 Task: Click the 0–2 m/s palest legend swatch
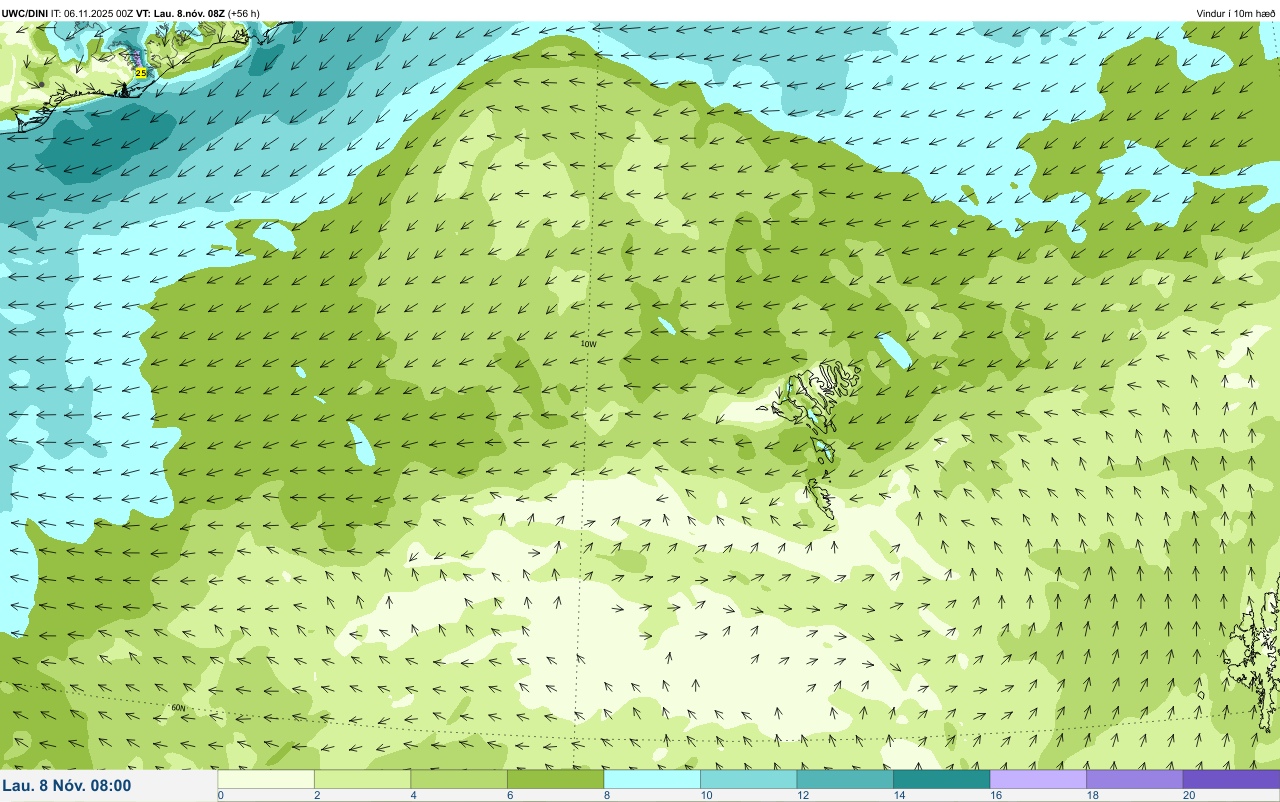coord(266,779)
